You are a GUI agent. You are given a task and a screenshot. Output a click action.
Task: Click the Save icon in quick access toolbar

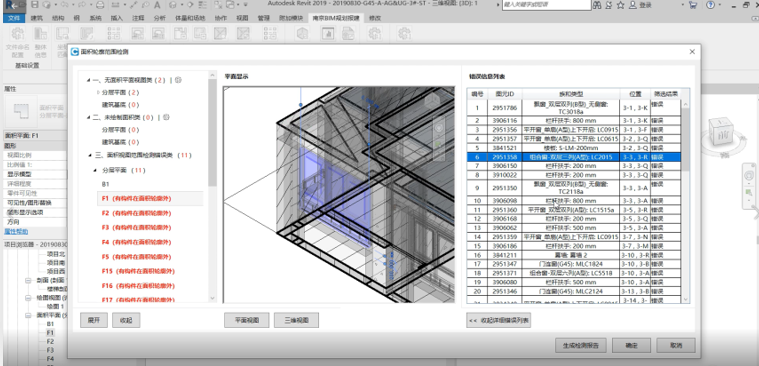pyautogui.click(x=35, y=5)
